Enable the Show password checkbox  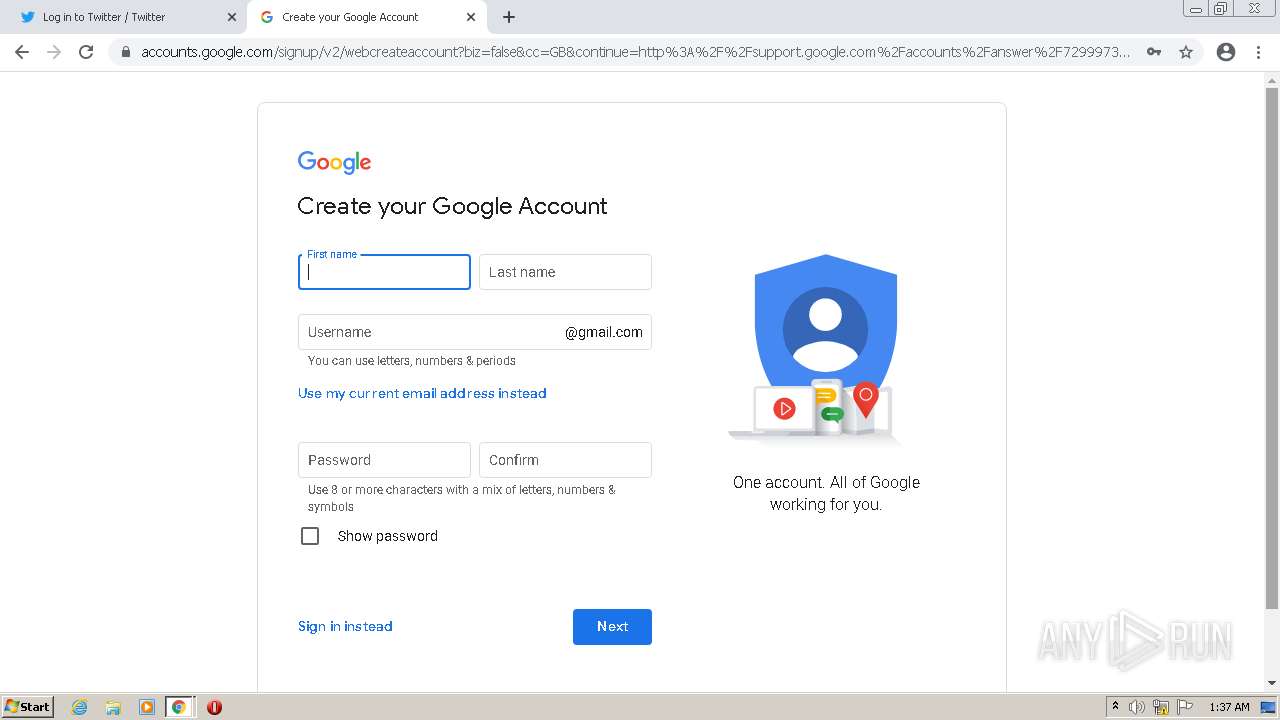[310, 536]
